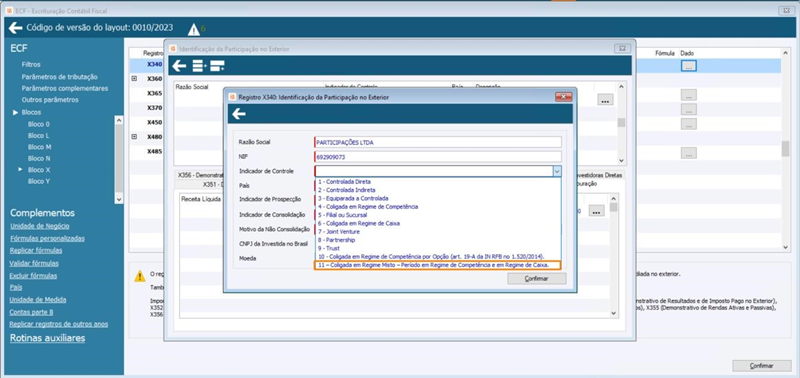Open ellipsis button in X450 row

688,123
